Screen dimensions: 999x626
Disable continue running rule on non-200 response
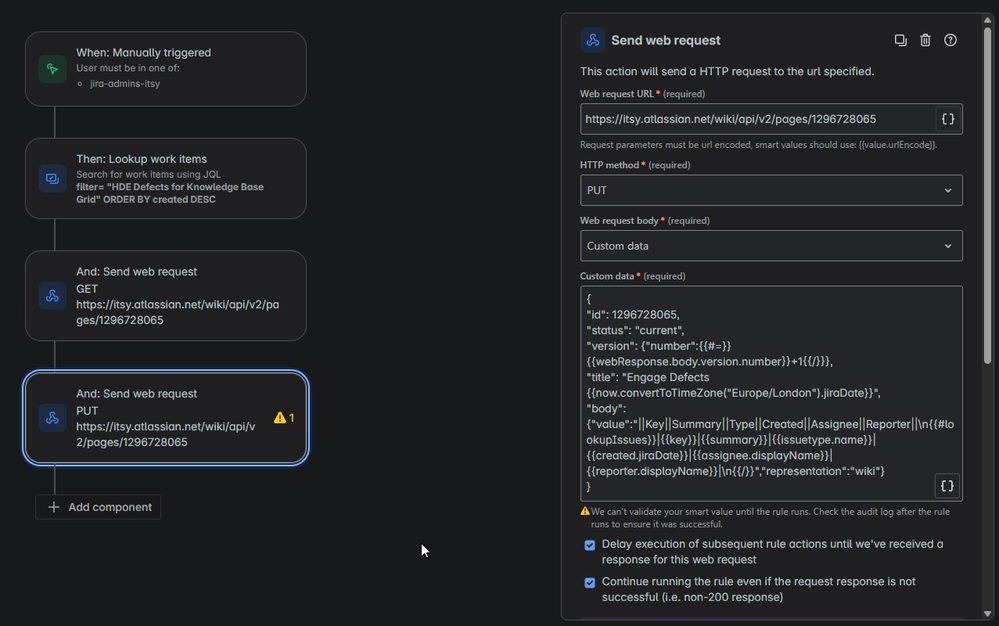pos(589,582)
